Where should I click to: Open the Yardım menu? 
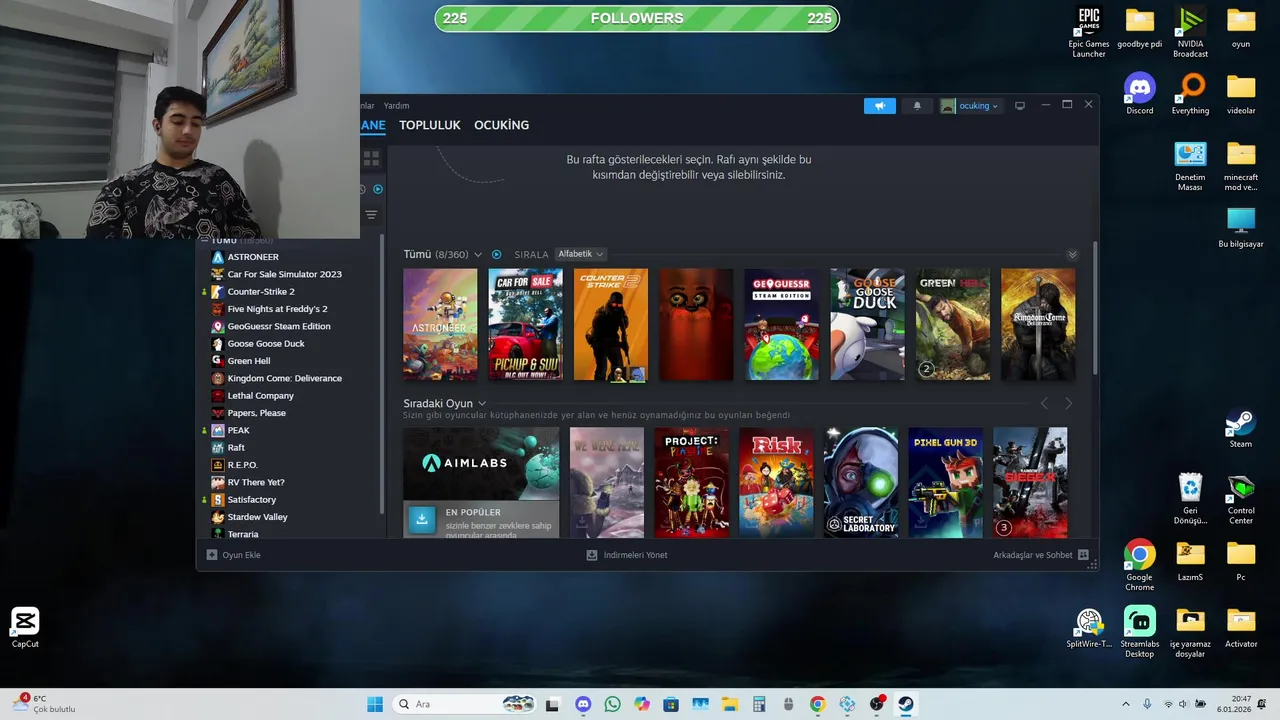397,105
